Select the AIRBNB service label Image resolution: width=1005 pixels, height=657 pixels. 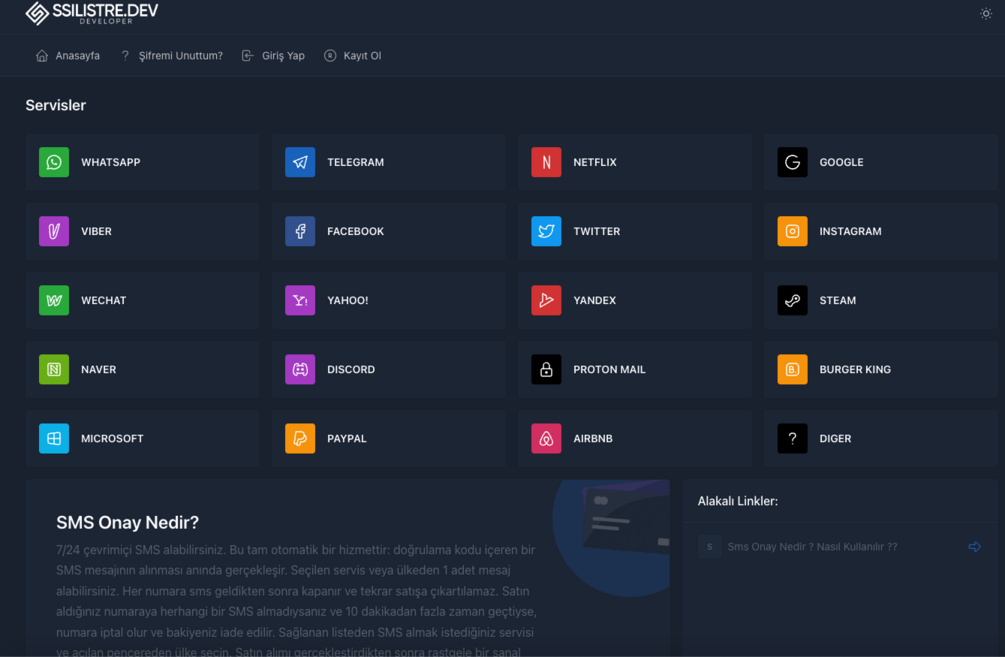click(593, 440)
